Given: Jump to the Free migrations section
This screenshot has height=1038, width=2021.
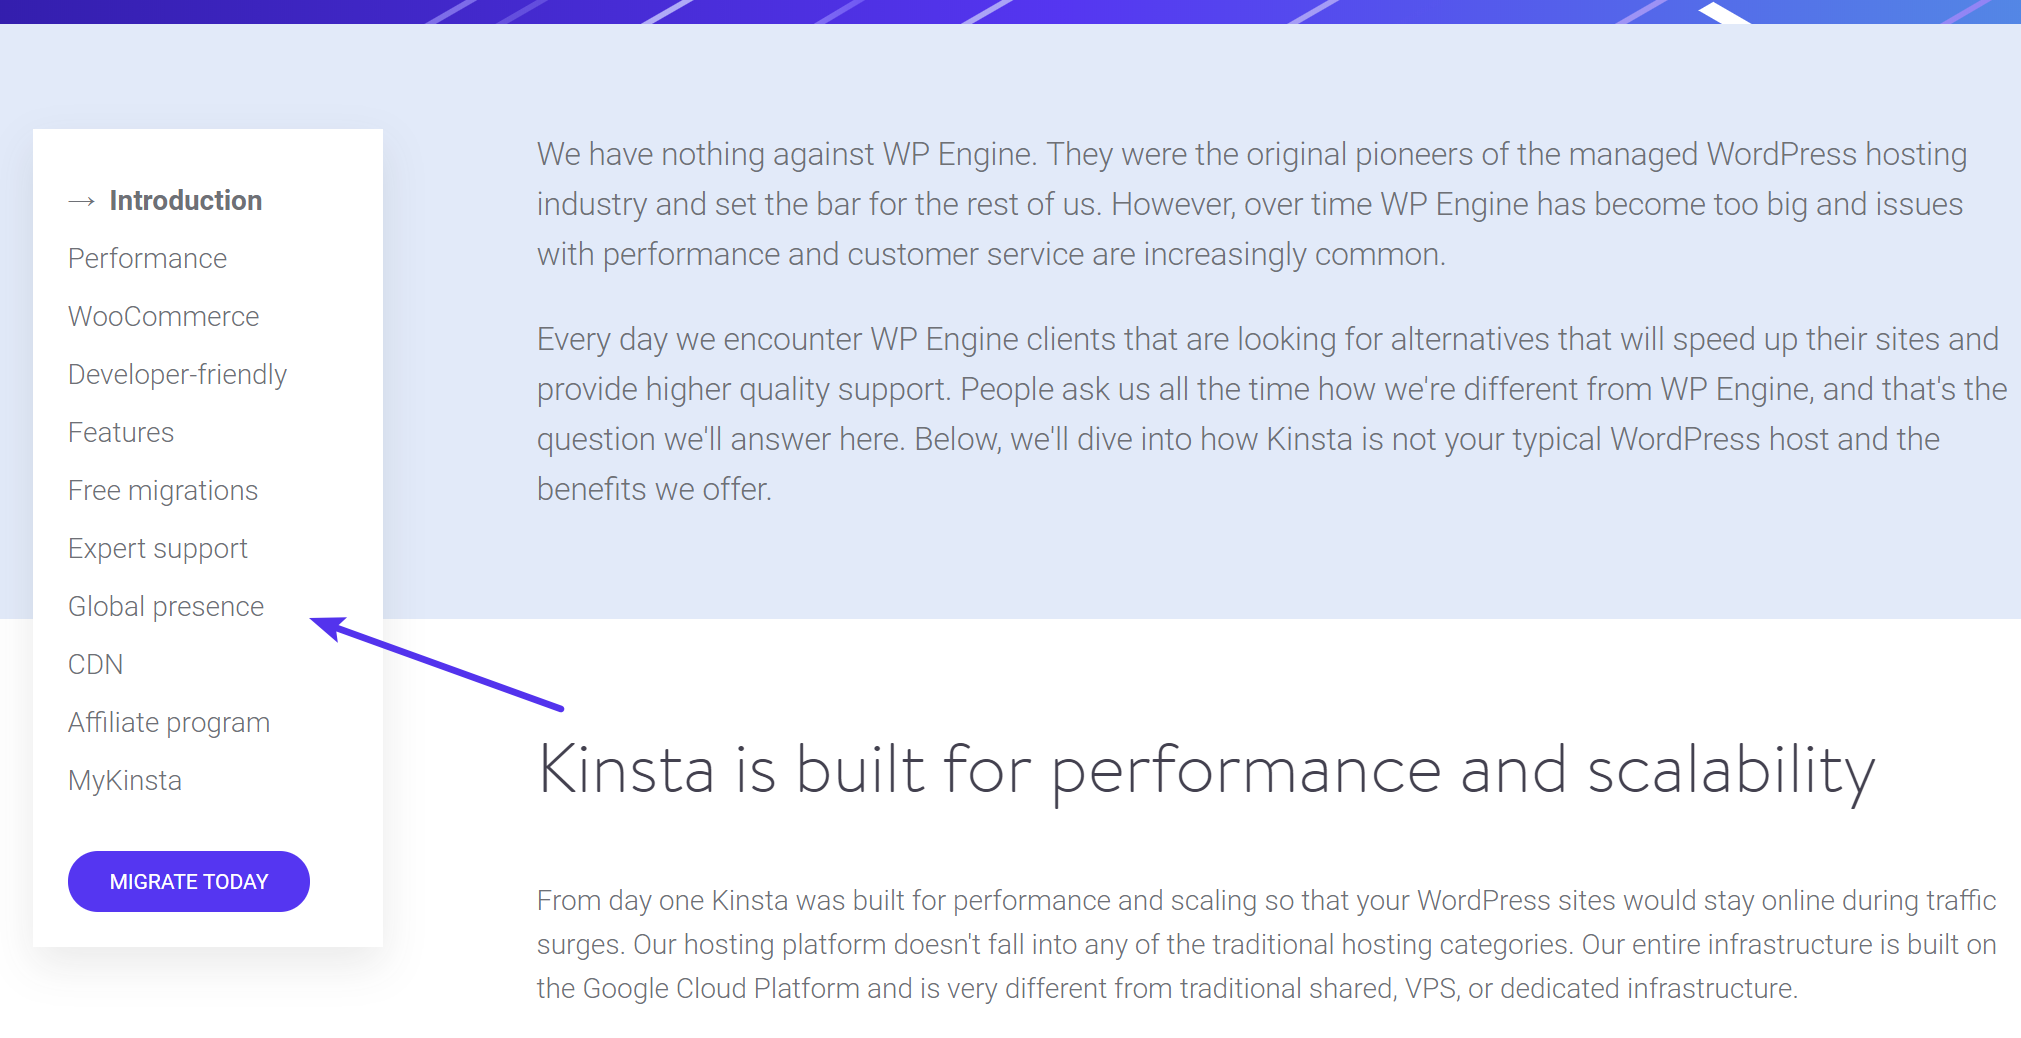Looking at the screenshot, I should coord(162,490).
